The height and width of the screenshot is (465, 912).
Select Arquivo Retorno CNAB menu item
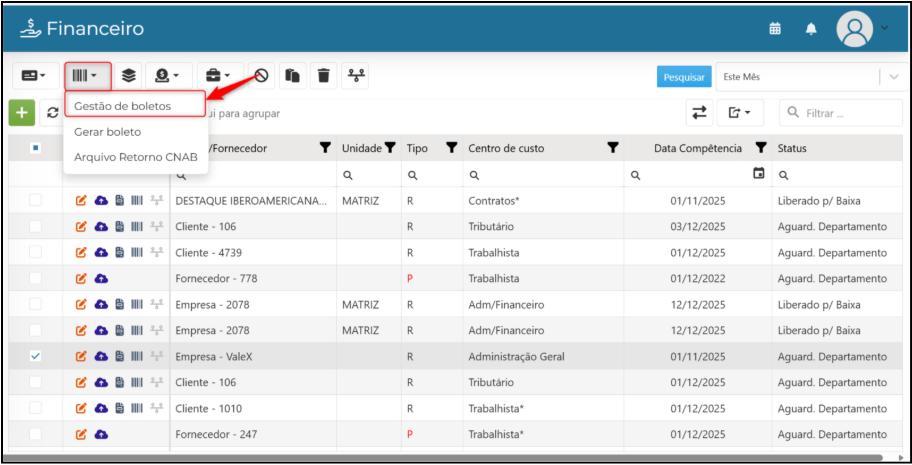[136, 157]
